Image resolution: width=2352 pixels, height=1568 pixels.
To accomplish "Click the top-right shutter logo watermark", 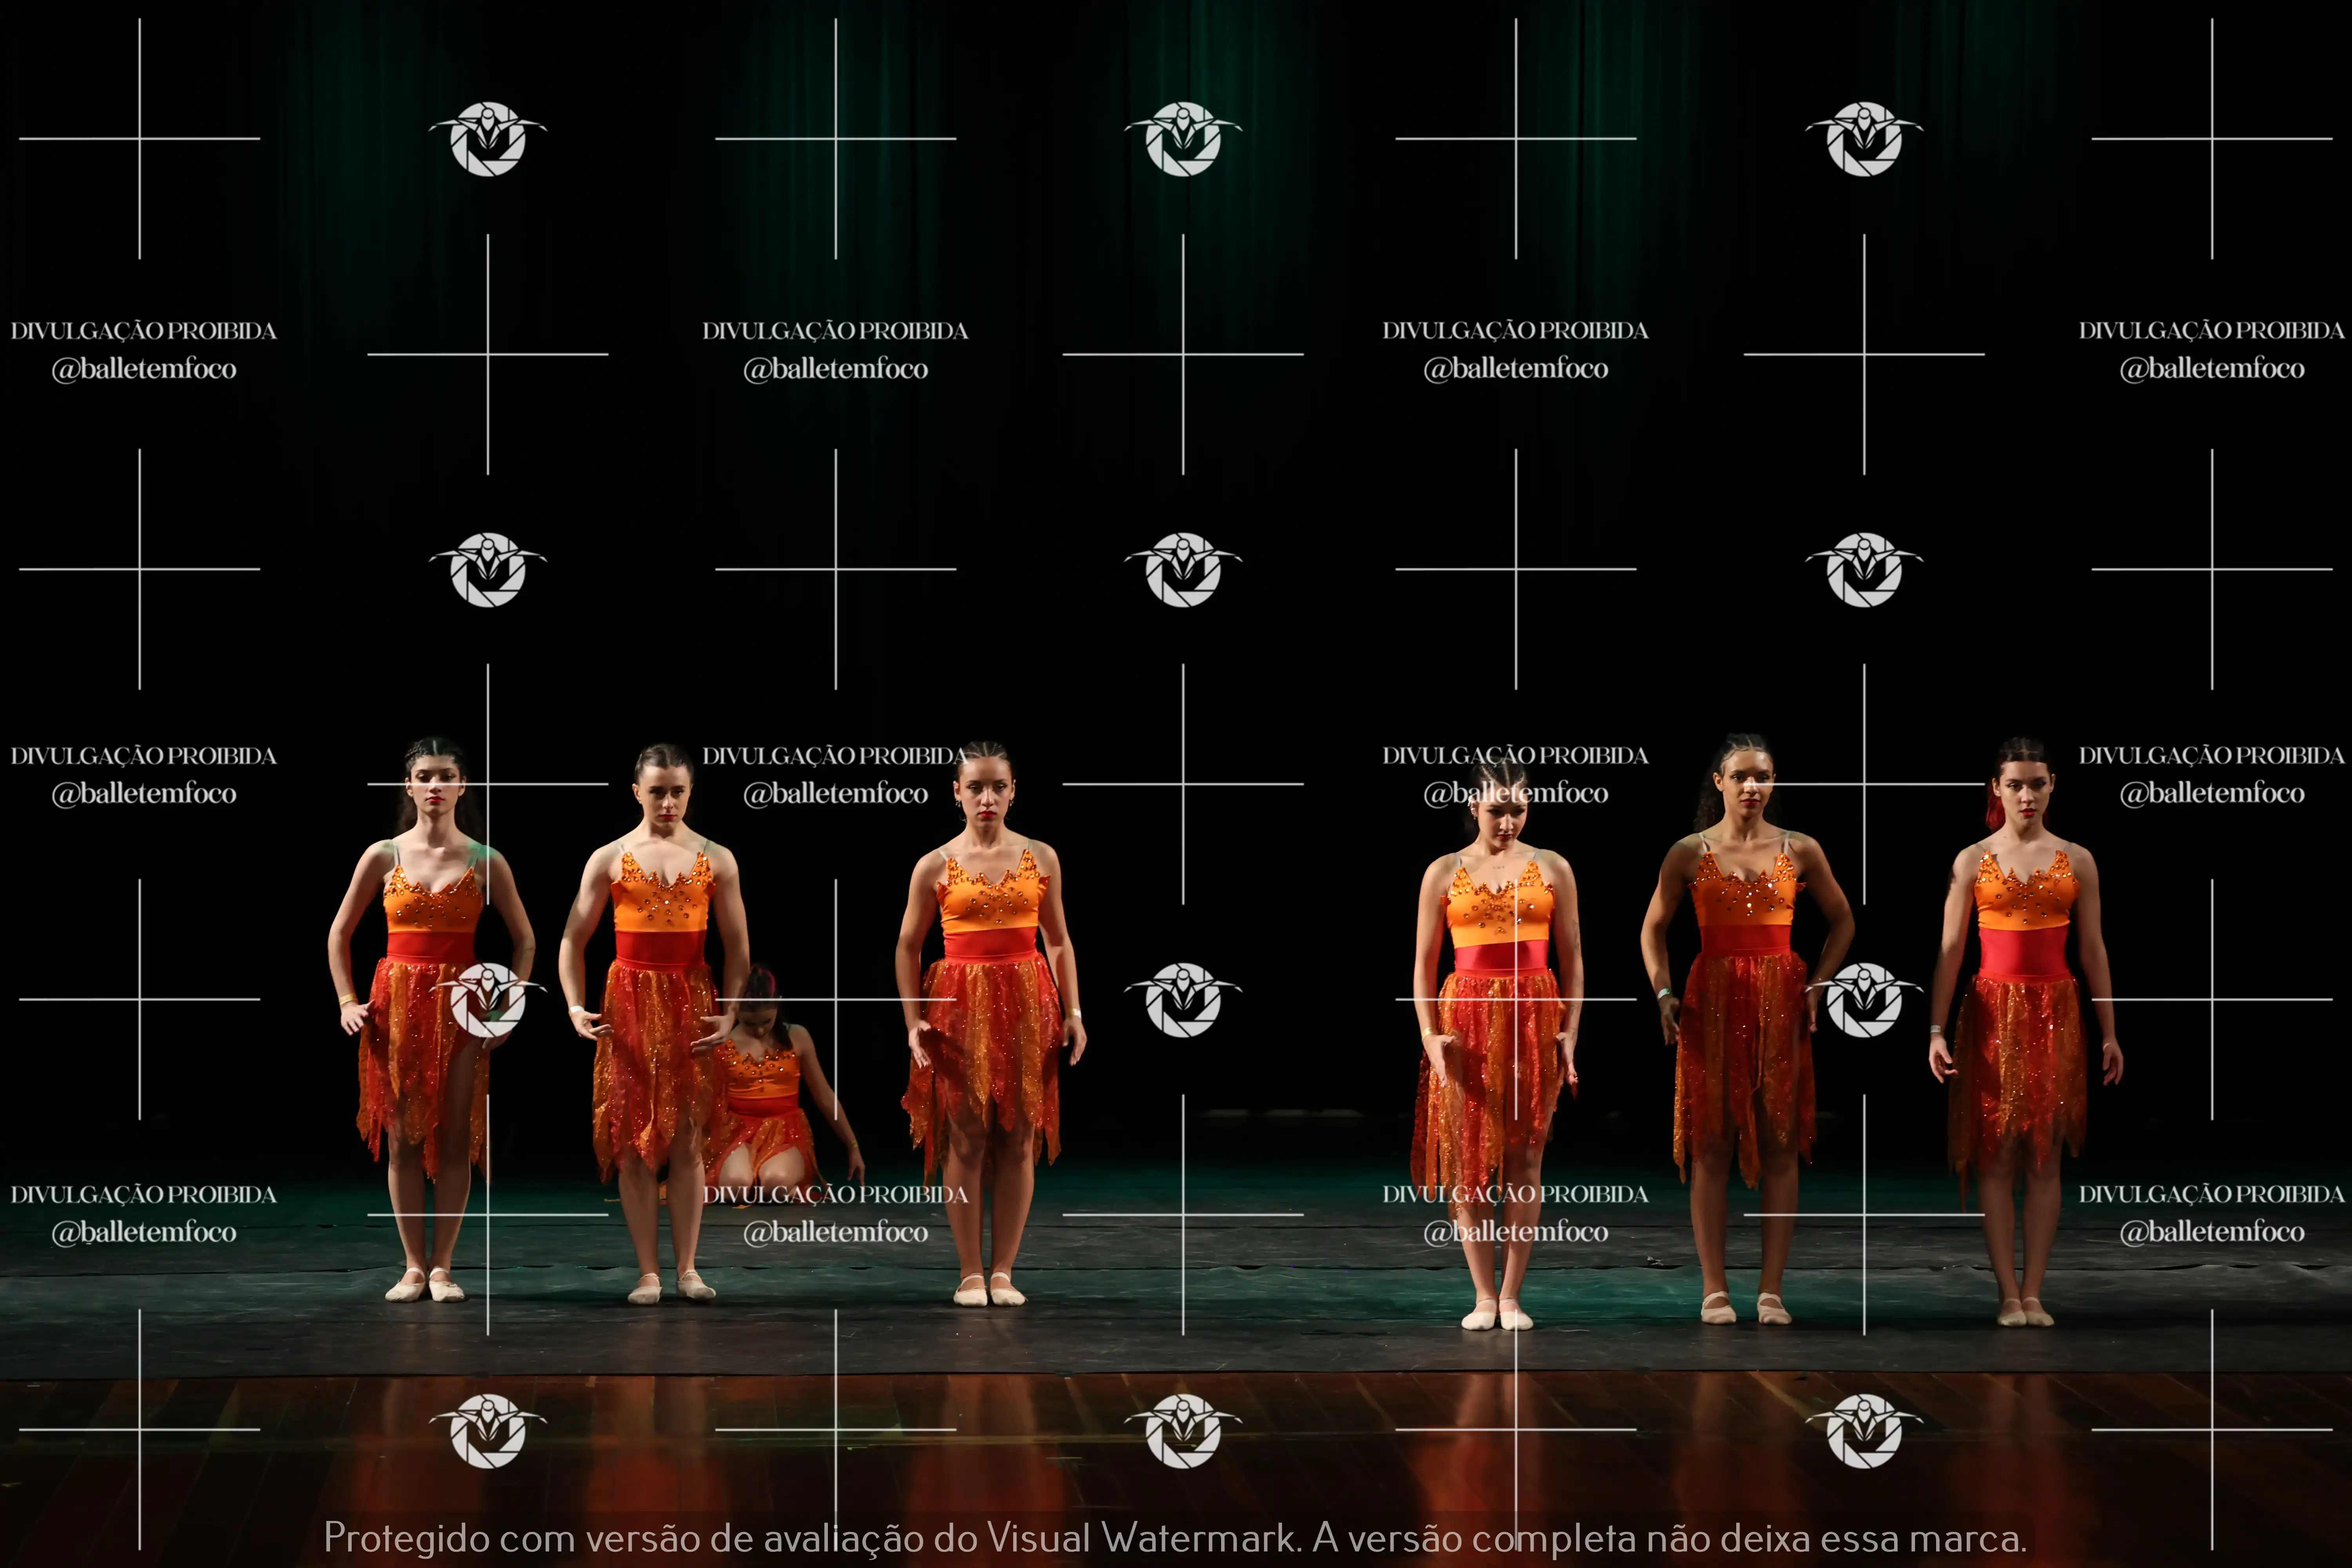I will pos(1863,139).
